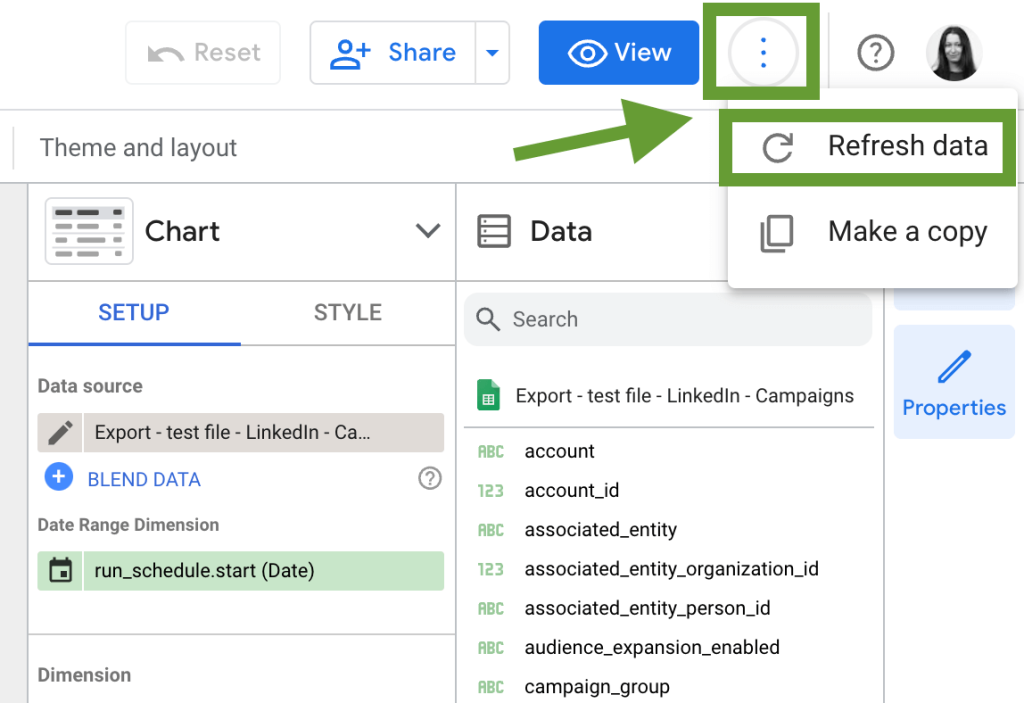1024x703 pixels.
Task: Click the ABC icon next to account field
Action: pyautogui.click(x=490, y=451)
